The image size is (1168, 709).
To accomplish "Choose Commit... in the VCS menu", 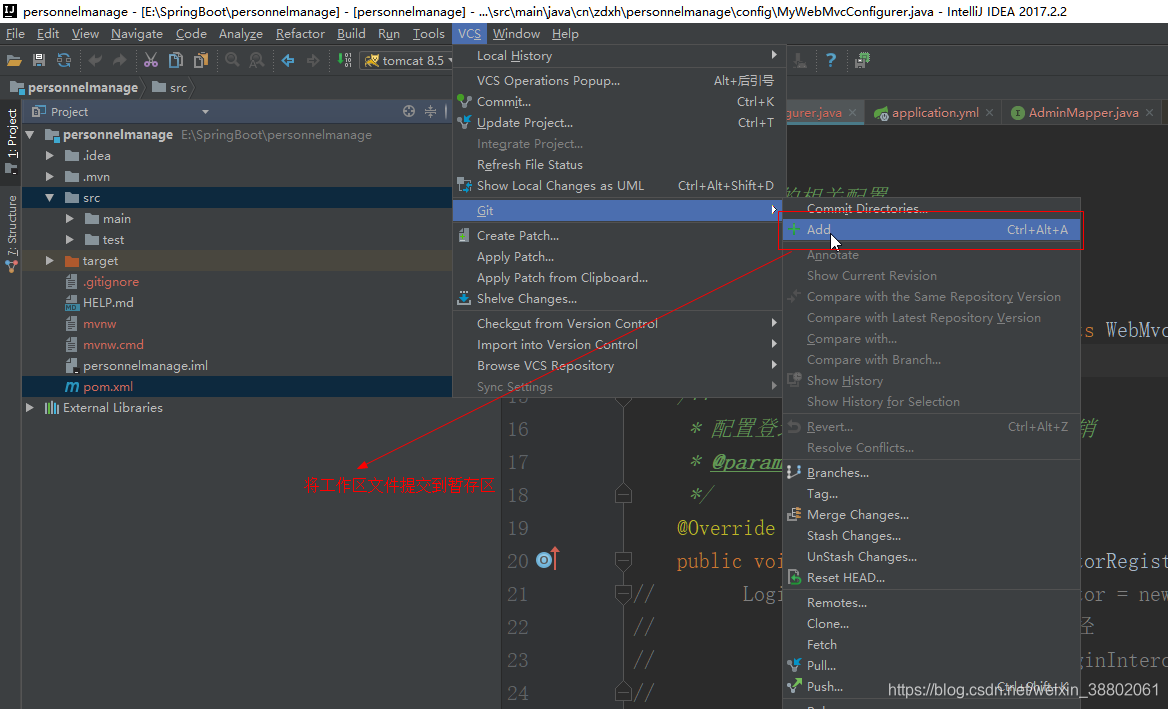I will [619, 101].
